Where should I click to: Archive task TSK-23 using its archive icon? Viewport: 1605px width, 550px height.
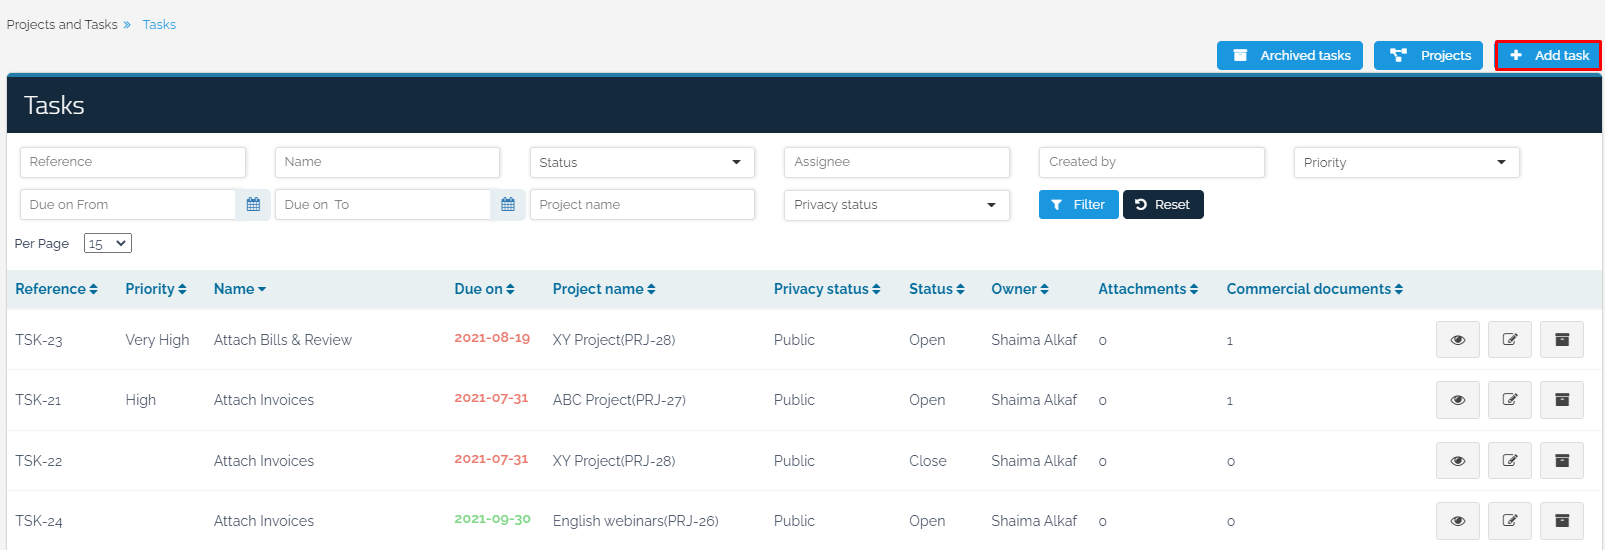click(x=1561, y=340)
